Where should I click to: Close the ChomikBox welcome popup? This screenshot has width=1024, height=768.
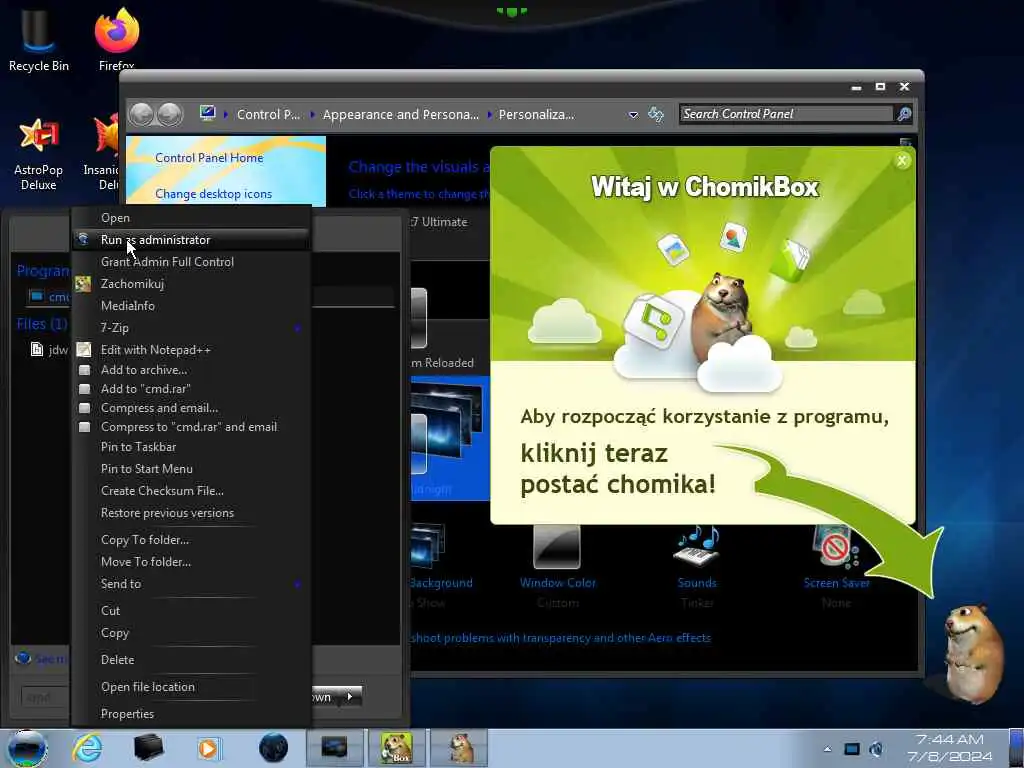click(902, 161)
